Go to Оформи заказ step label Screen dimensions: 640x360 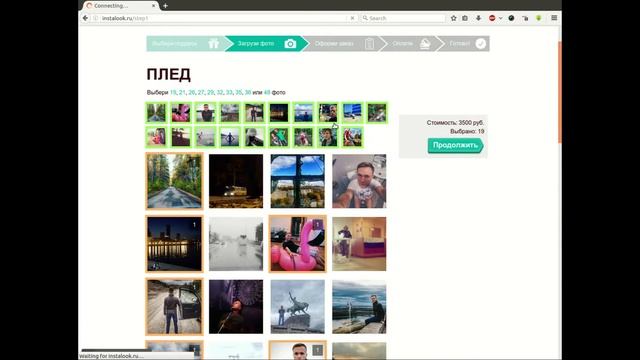(x=334, y=43)
